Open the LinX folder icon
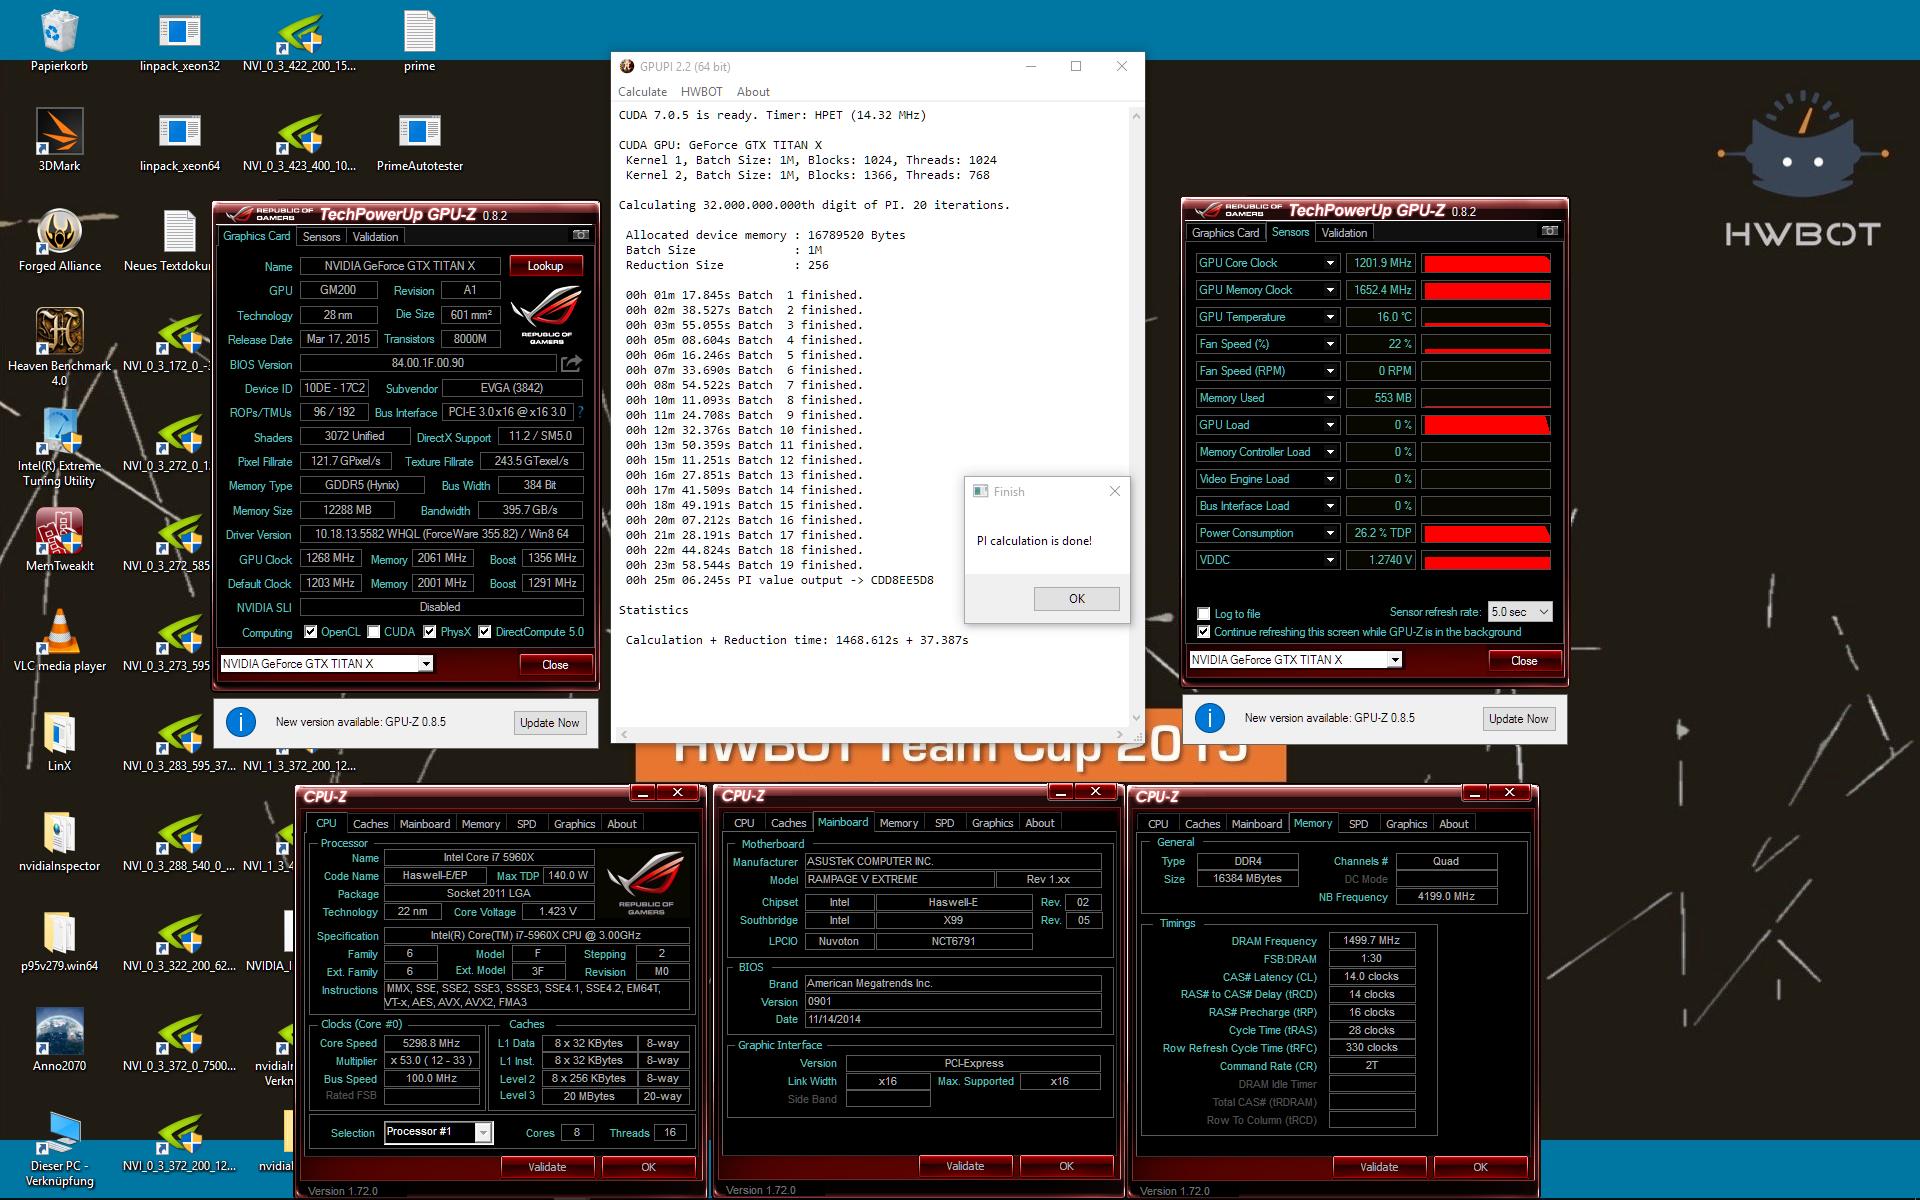 click(59, 740)
